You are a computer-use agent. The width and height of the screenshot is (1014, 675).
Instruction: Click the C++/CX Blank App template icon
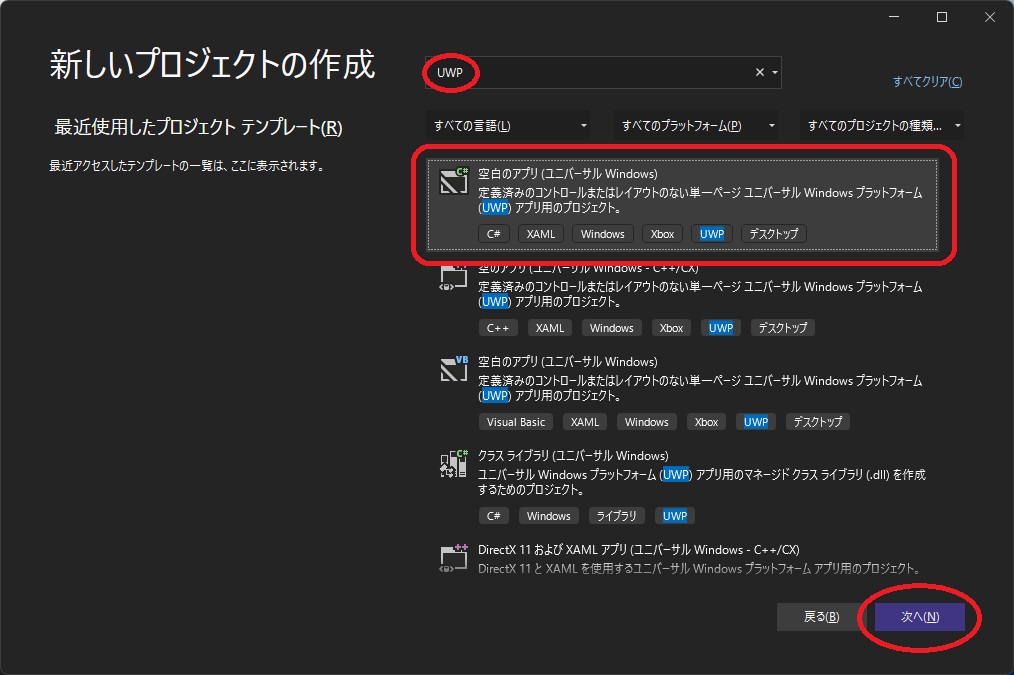(x=453, y=277)
